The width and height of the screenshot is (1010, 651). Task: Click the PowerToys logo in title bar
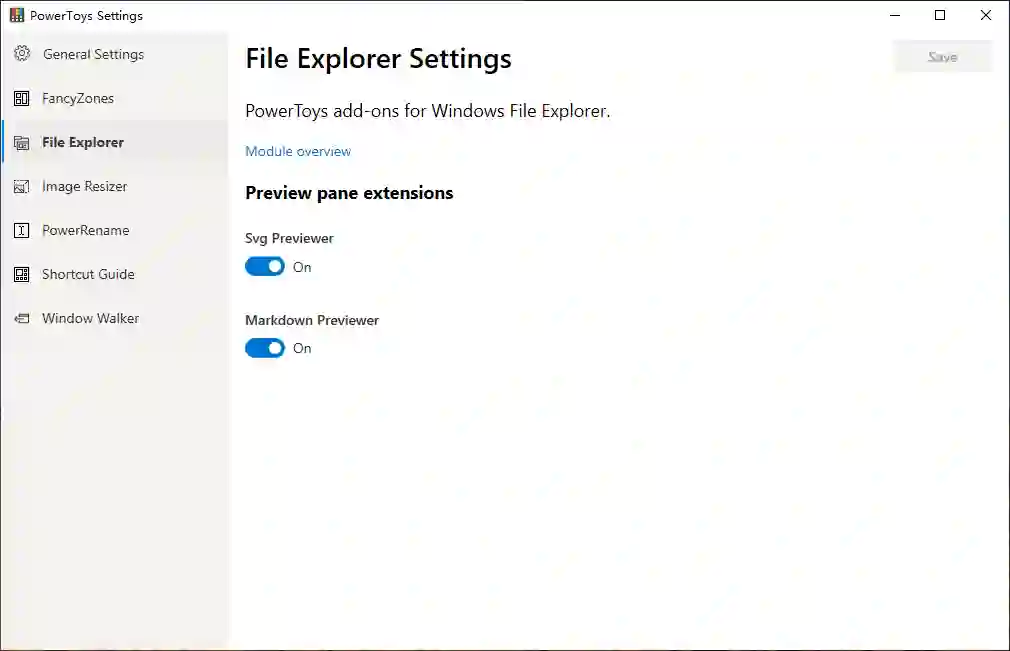click(x=17, y=15)
